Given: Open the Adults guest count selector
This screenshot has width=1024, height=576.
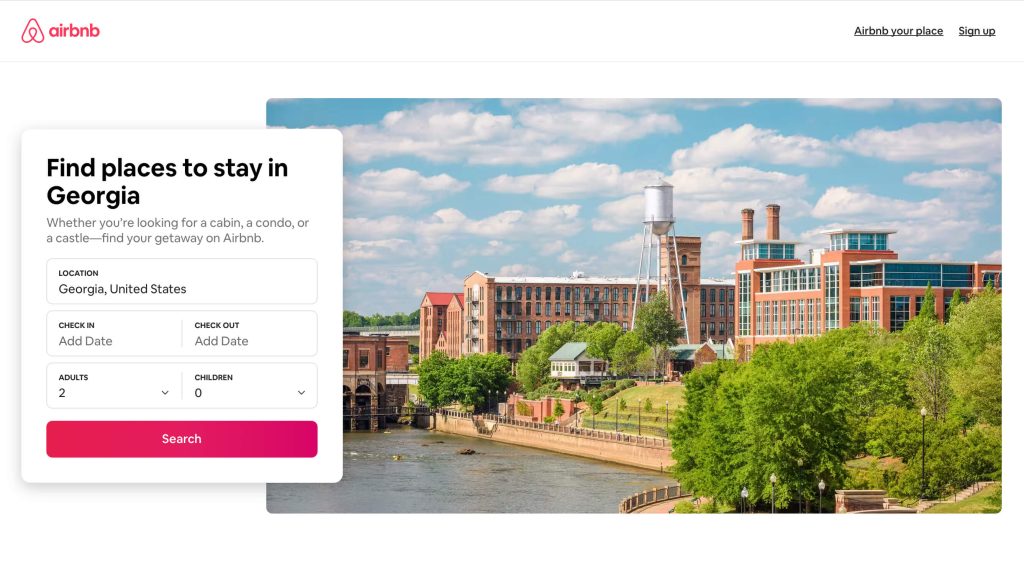Looking at the screenshot, I should [114, 386].
